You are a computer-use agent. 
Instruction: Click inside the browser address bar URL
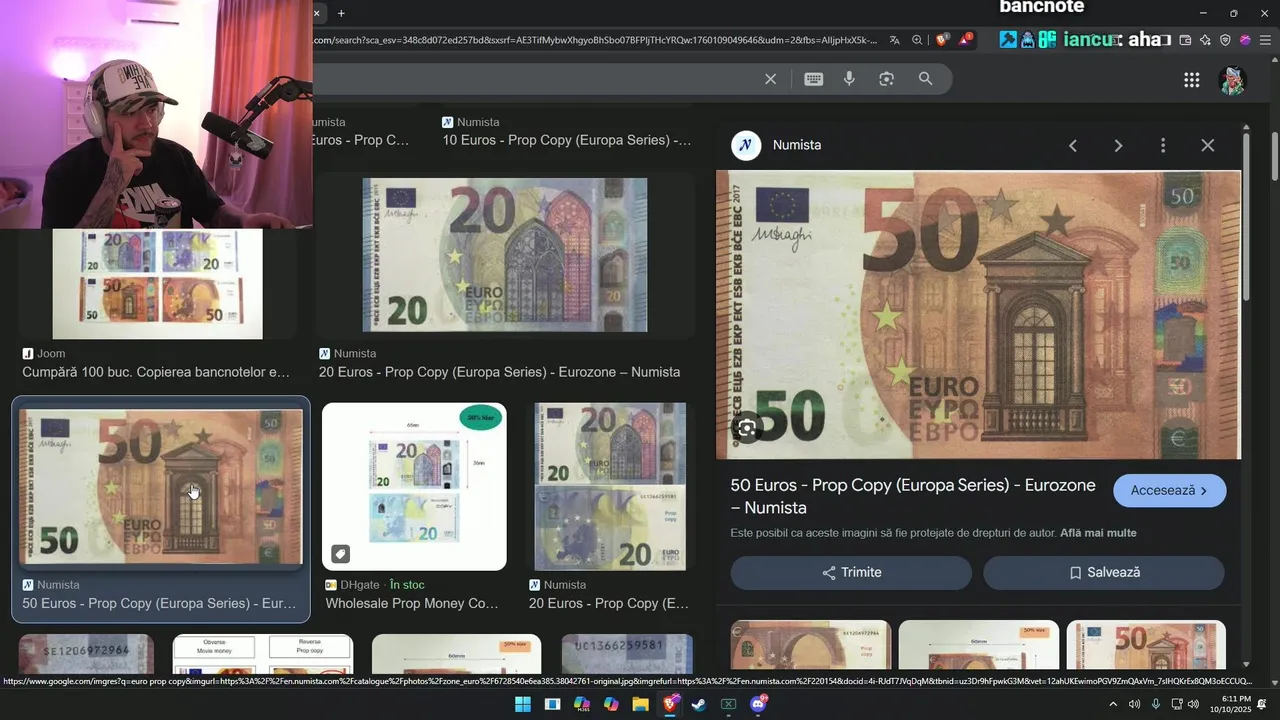coord(595,40)
